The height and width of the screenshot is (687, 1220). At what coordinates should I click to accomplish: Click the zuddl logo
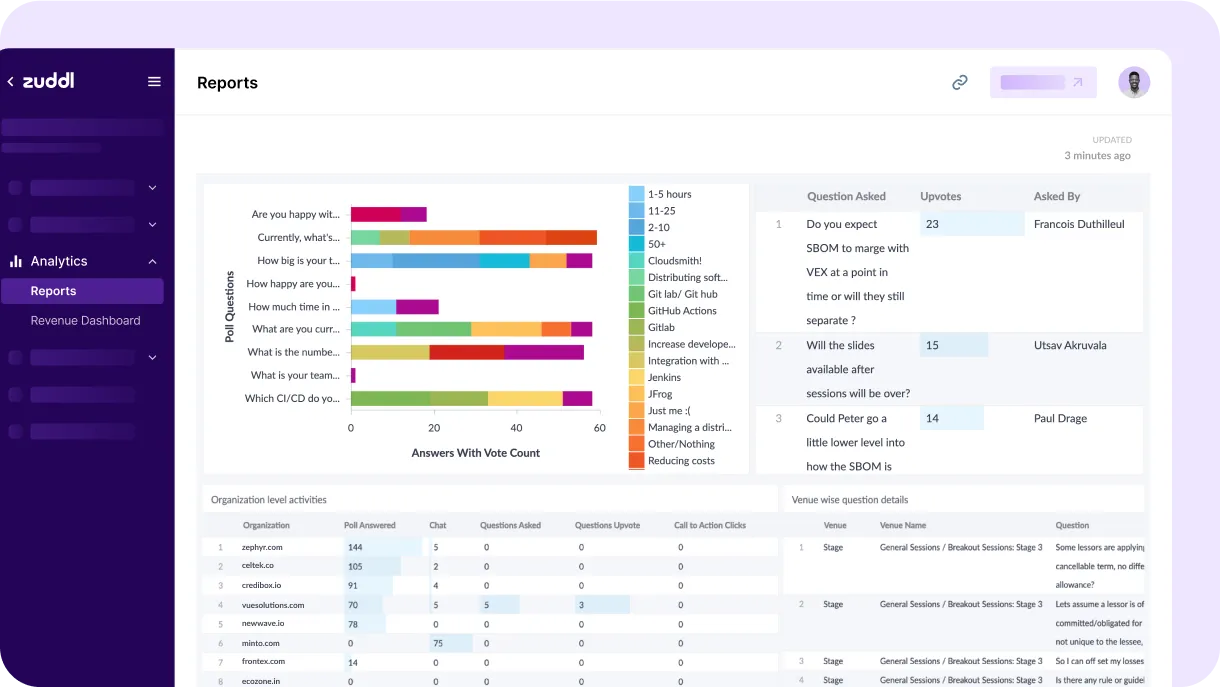pos(48,81)
